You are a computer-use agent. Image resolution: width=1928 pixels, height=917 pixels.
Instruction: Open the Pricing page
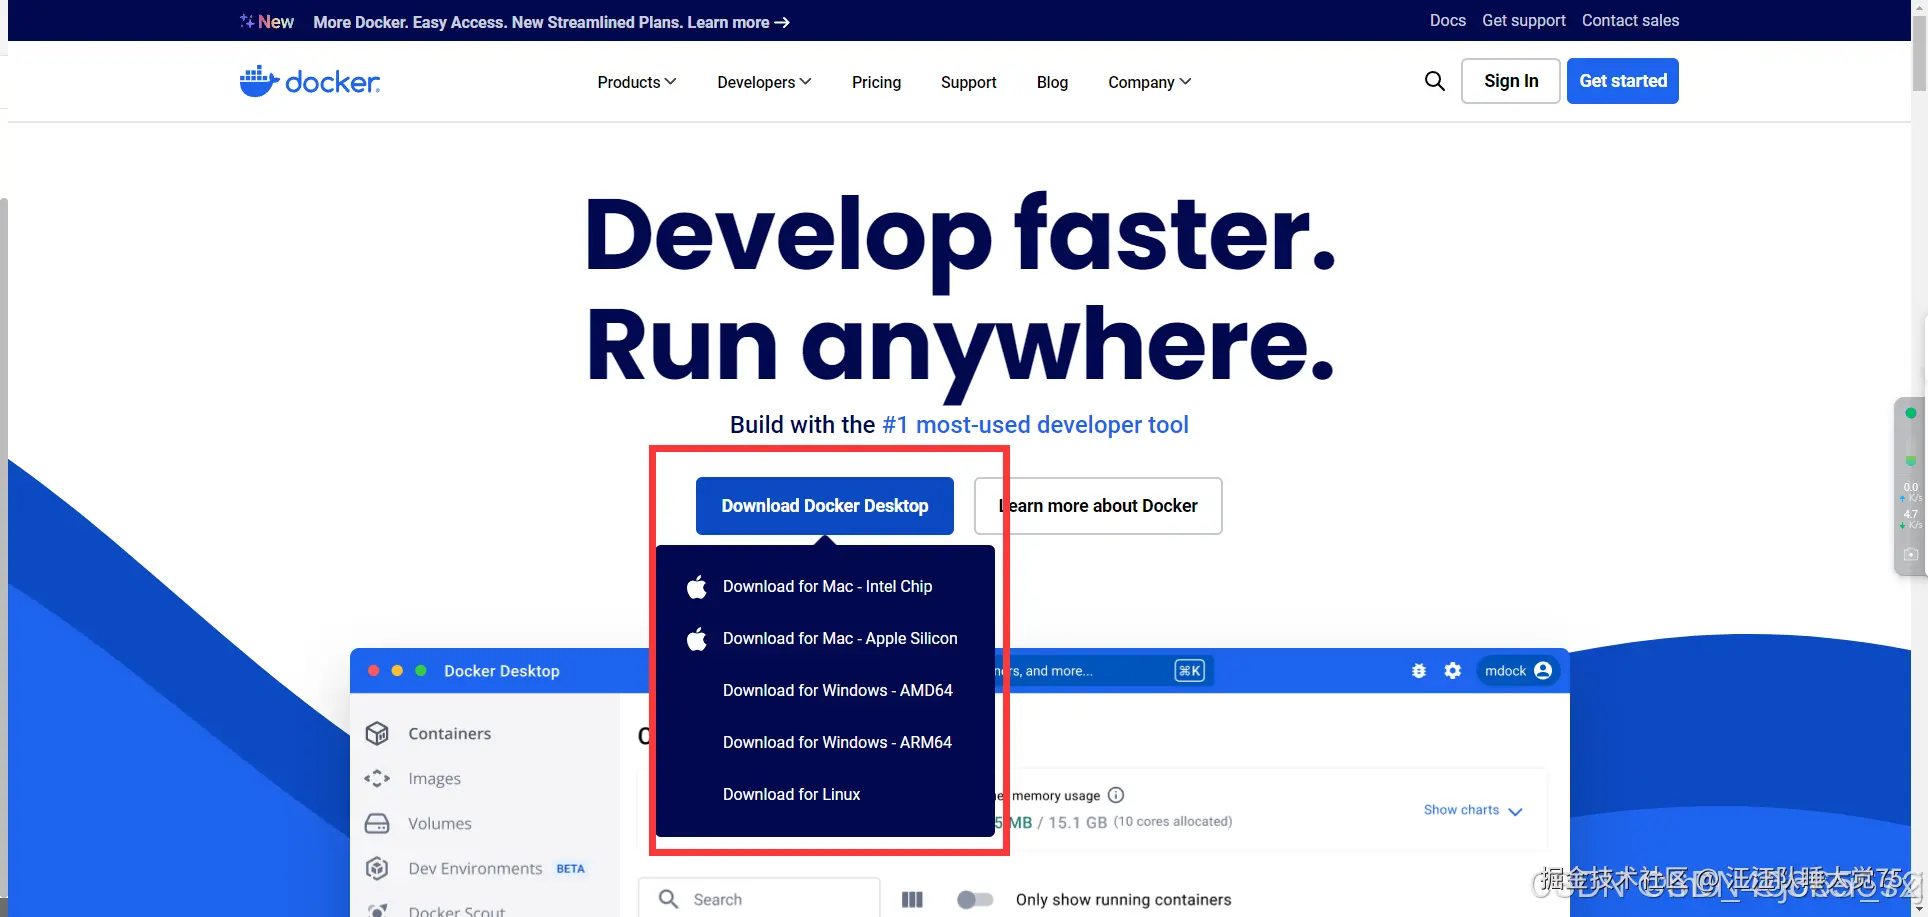[876, 82]
